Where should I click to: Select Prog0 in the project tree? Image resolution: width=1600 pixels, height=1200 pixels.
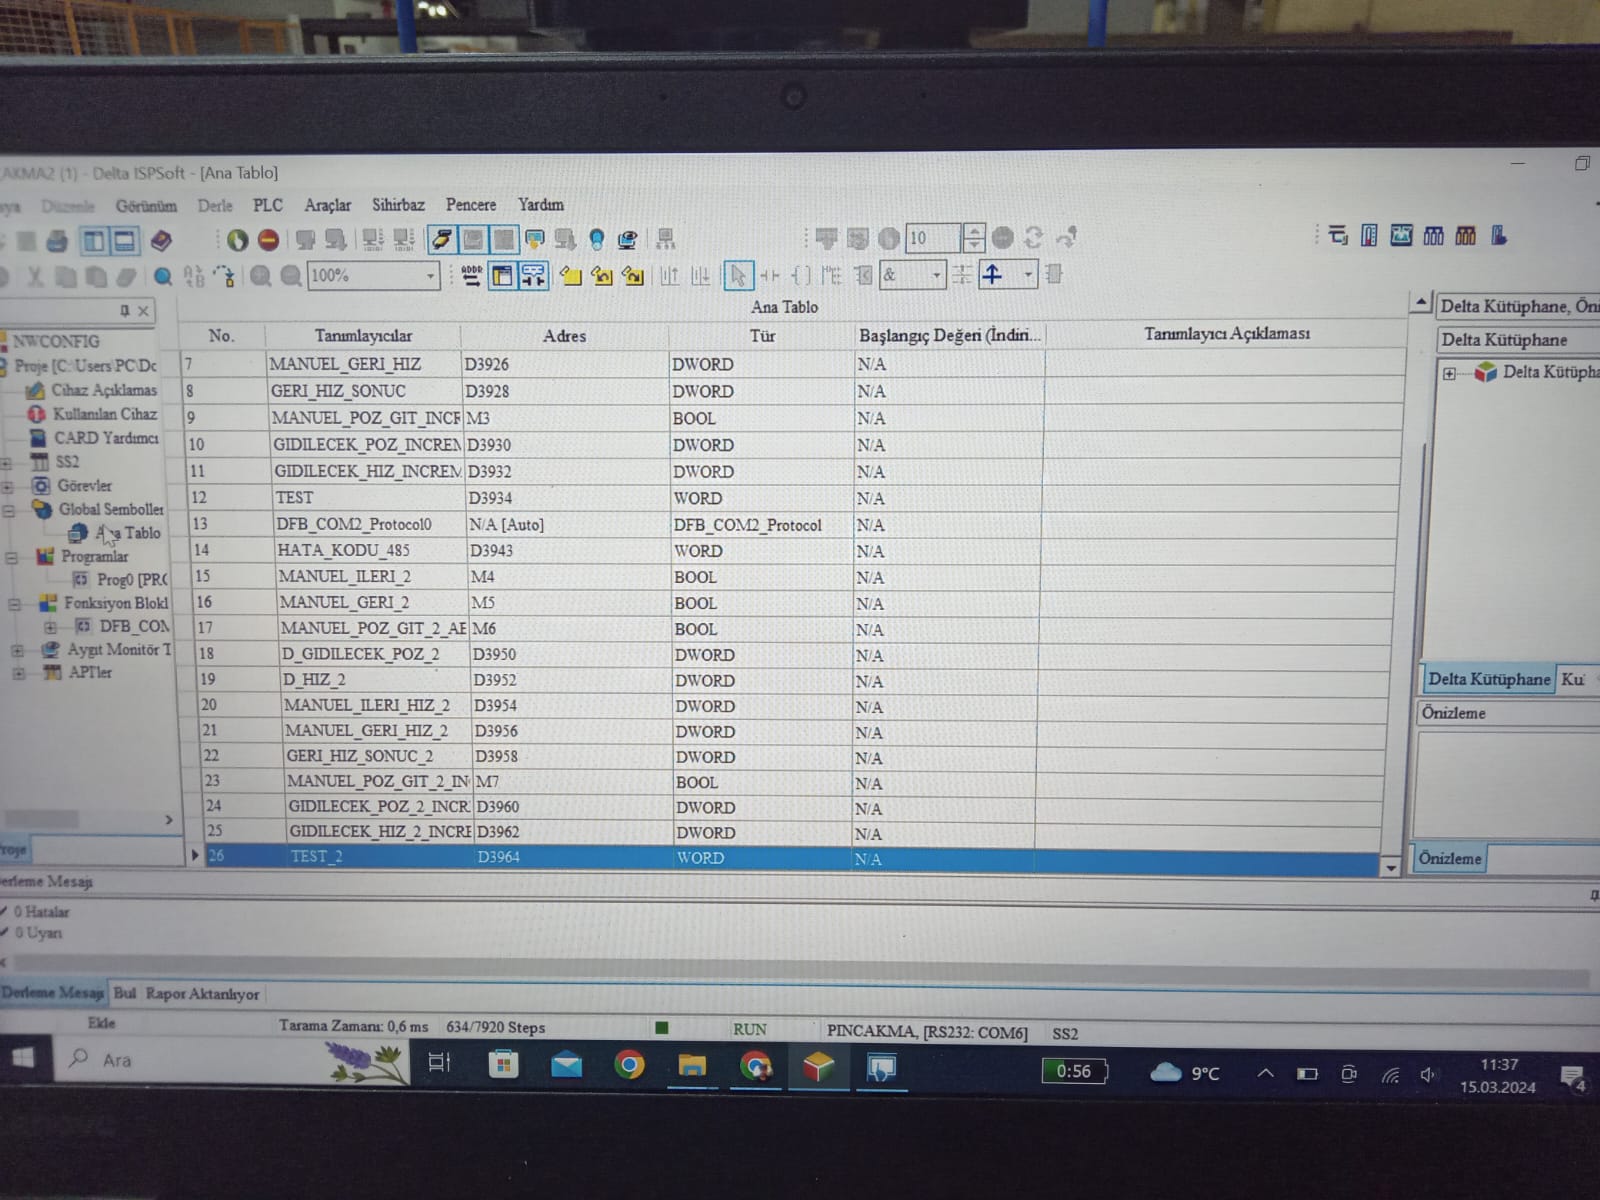point(131,579)
